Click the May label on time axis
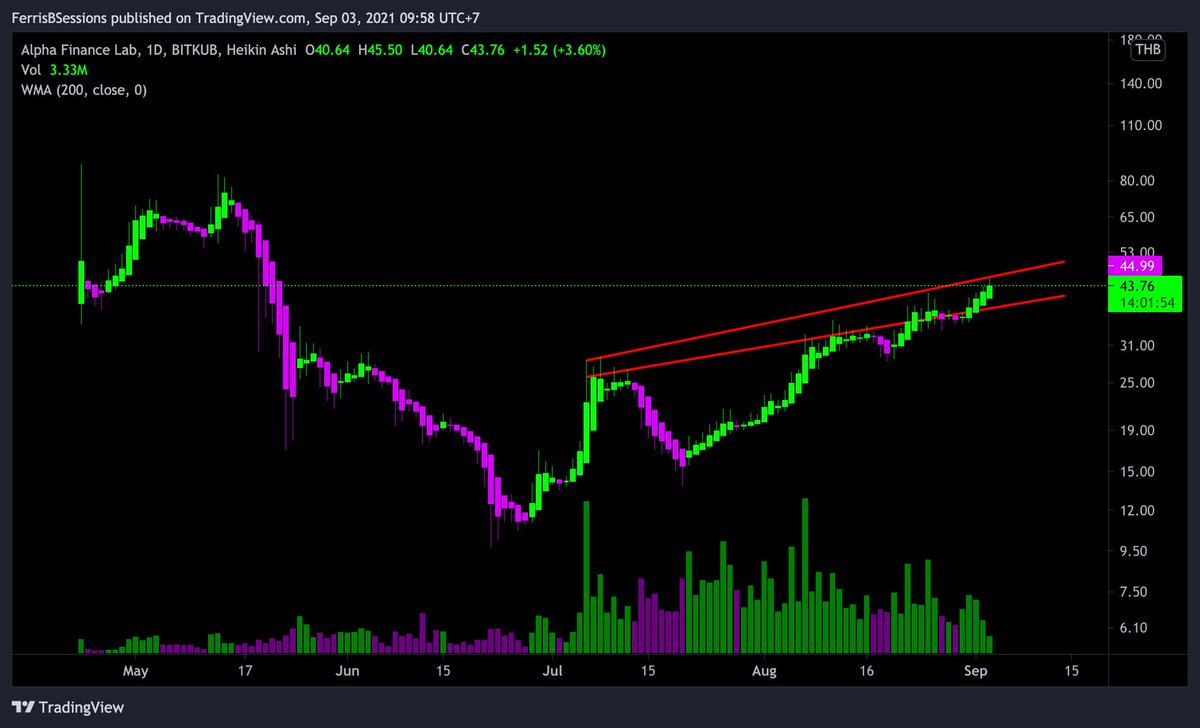1200x728 pixels. 135,671
